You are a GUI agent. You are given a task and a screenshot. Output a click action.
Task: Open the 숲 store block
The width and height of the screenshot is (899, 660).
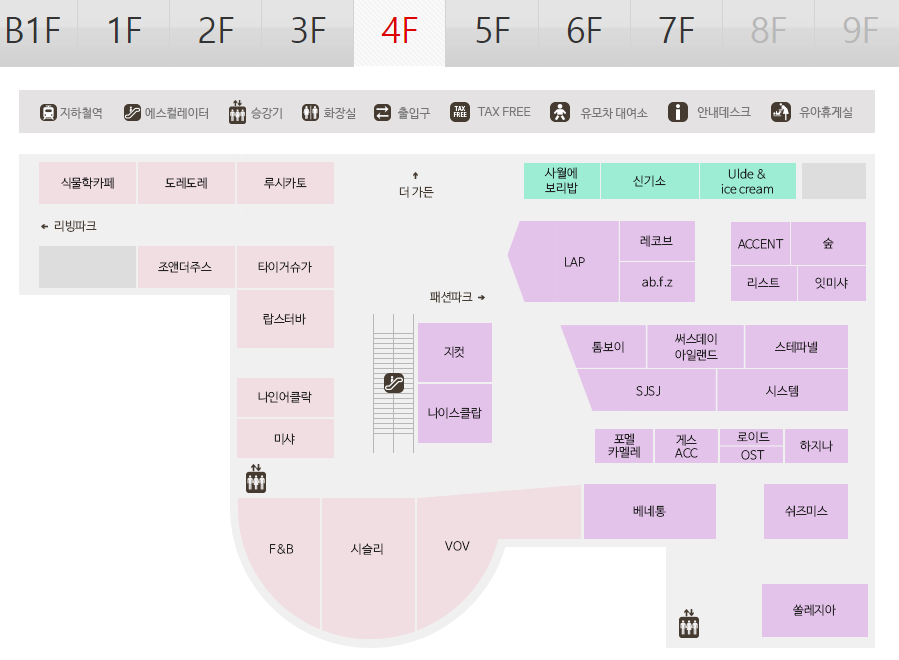(828, 244)
